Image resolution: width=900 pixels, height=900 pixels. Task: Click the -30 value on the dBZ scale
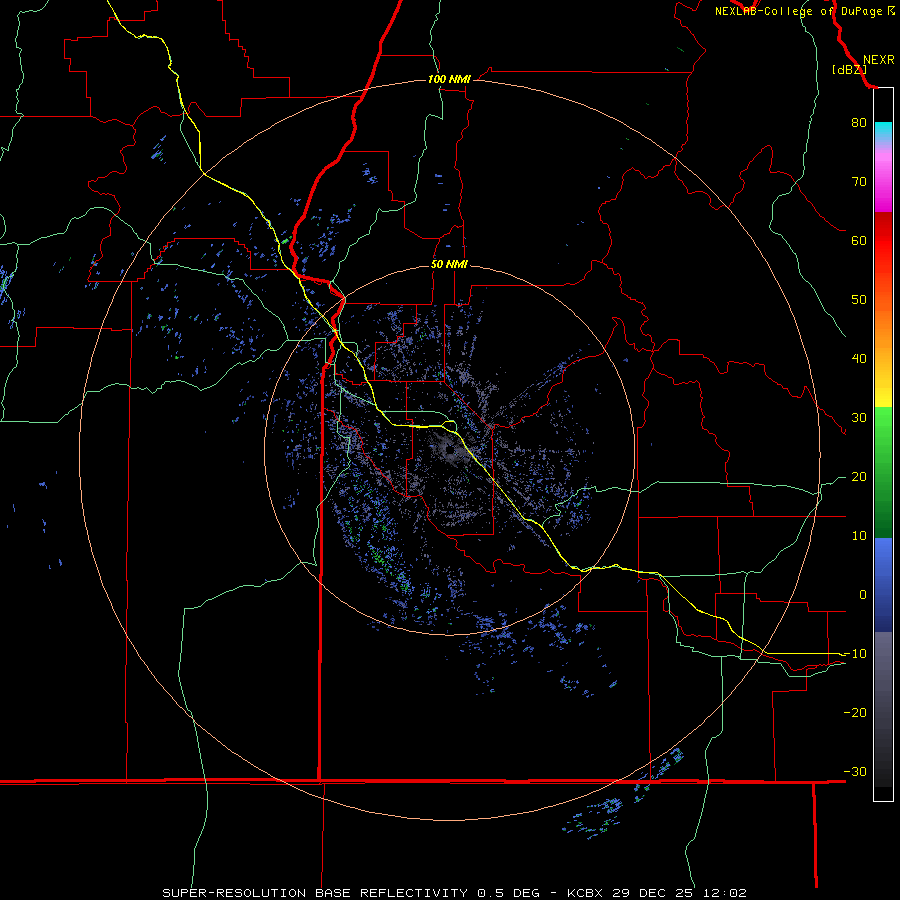point(855,771)
